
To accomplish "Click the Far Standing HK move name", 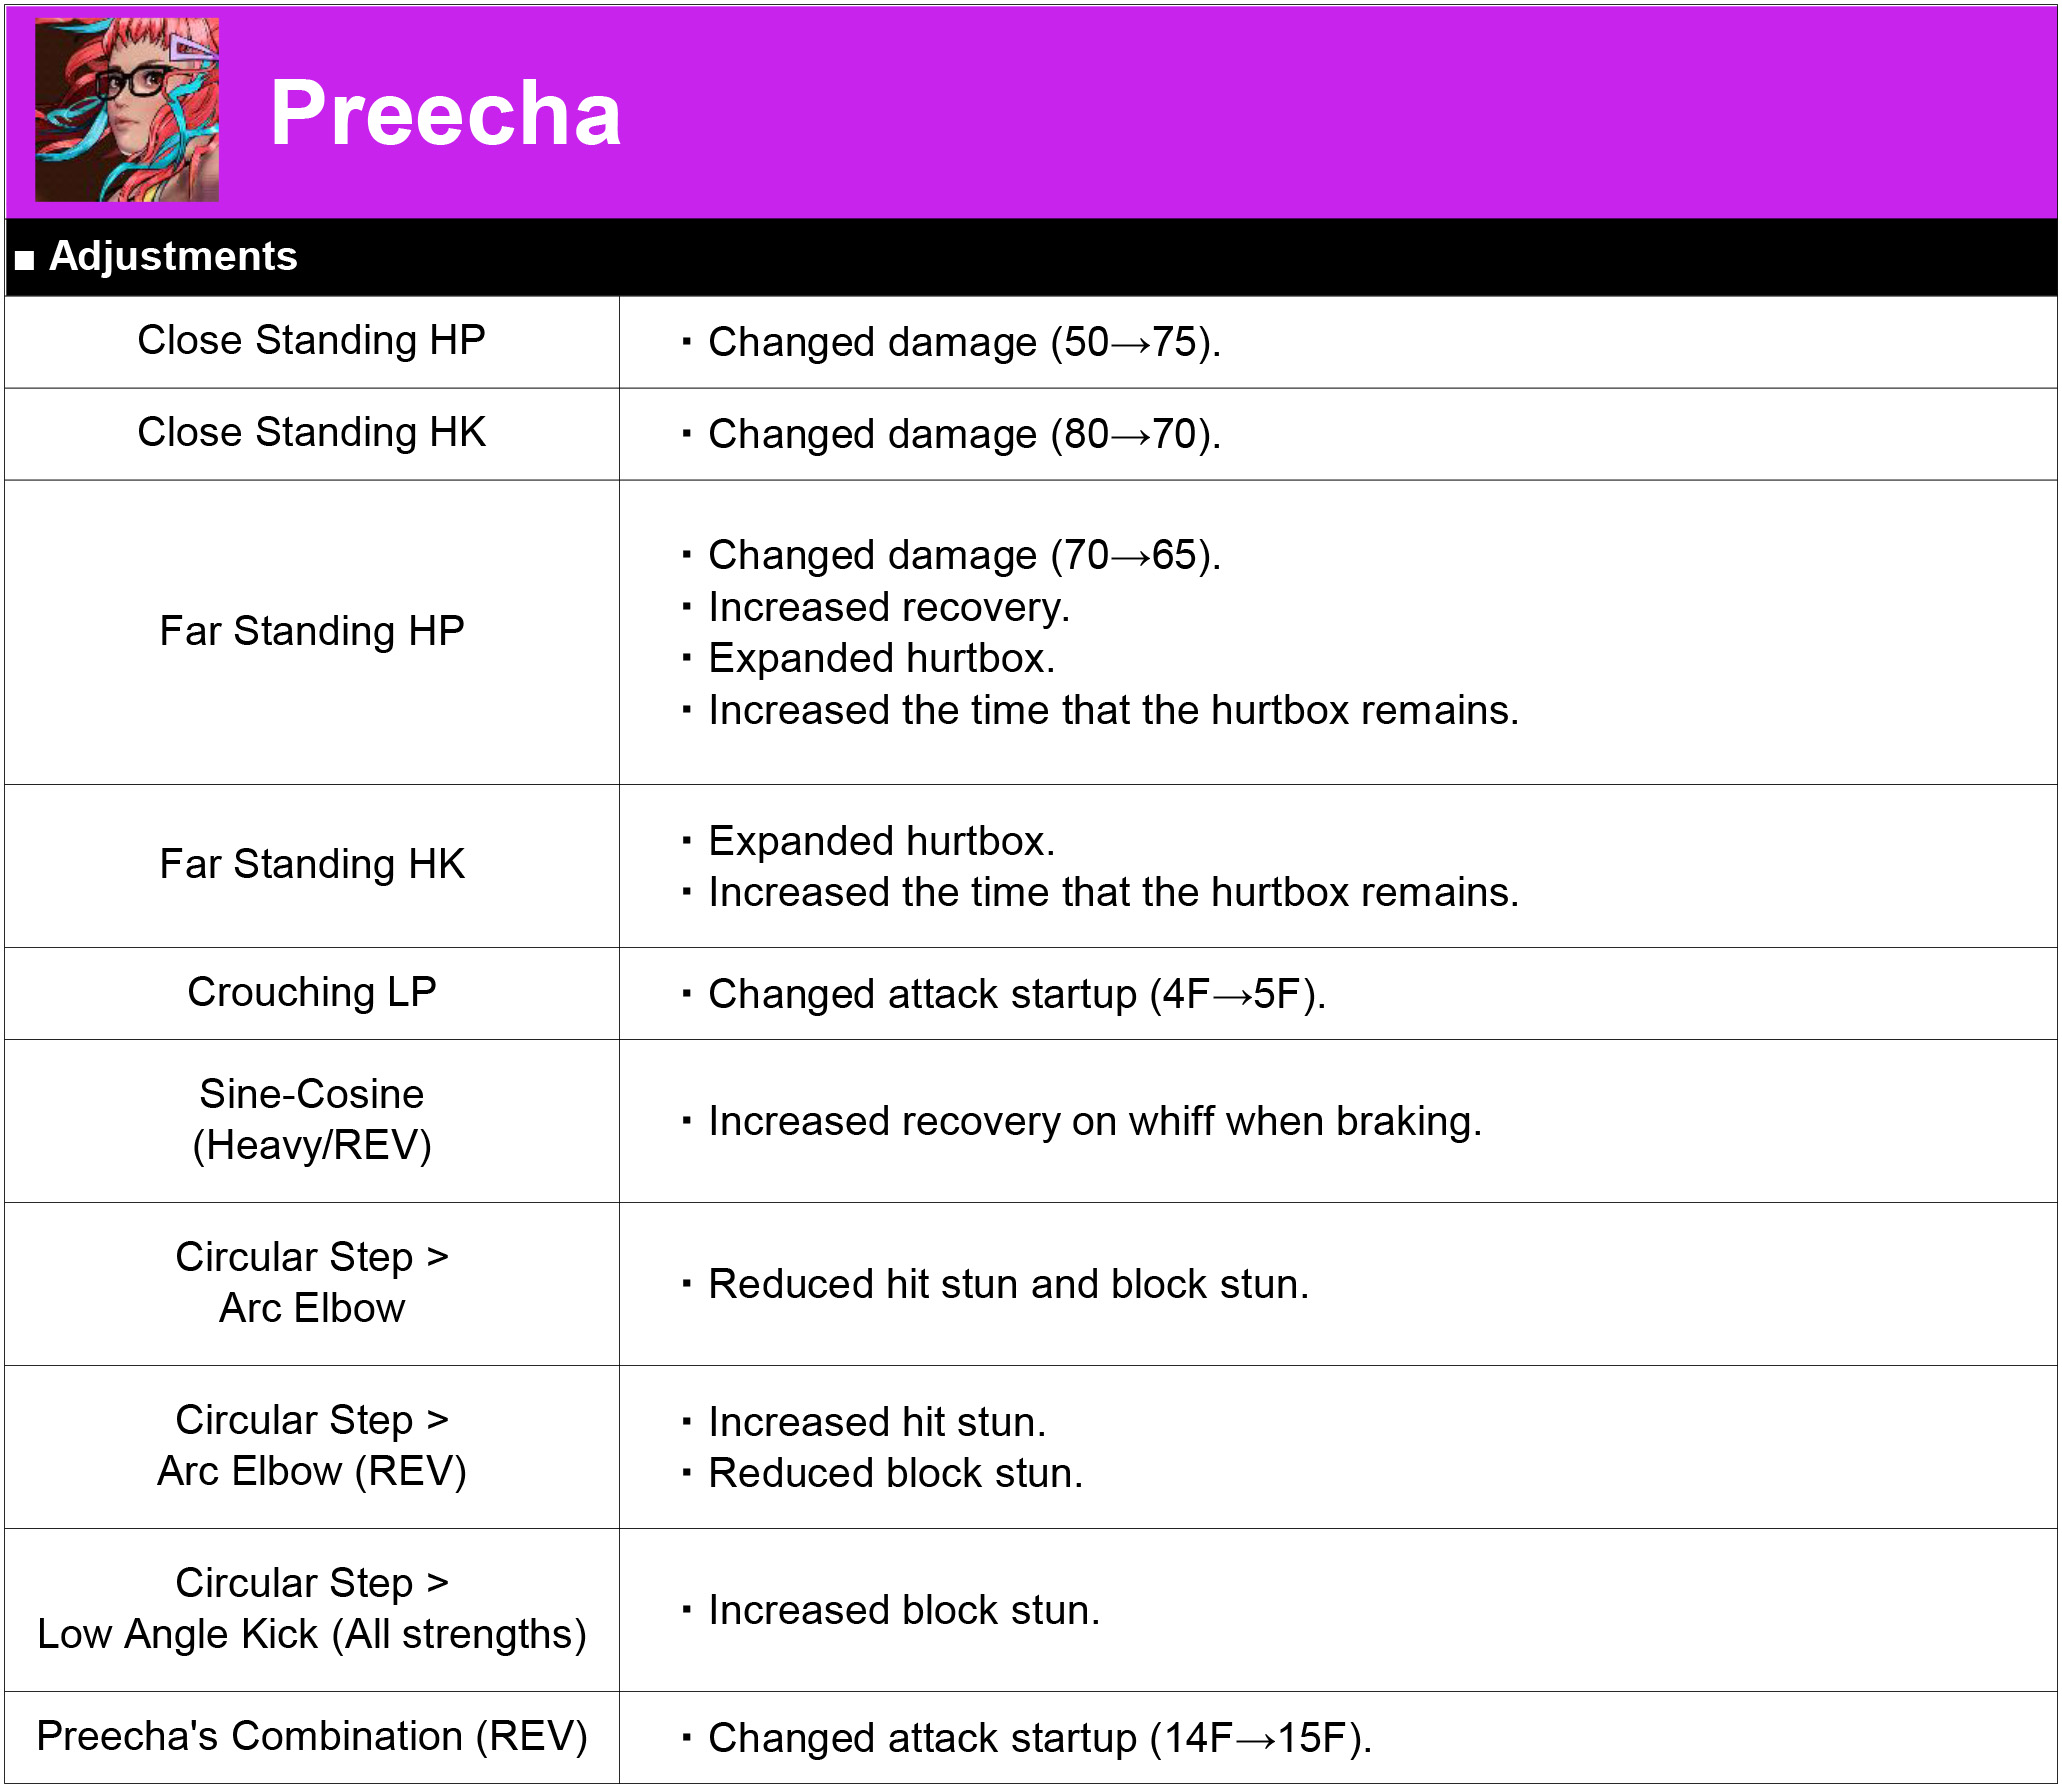I will pos(312,865).
